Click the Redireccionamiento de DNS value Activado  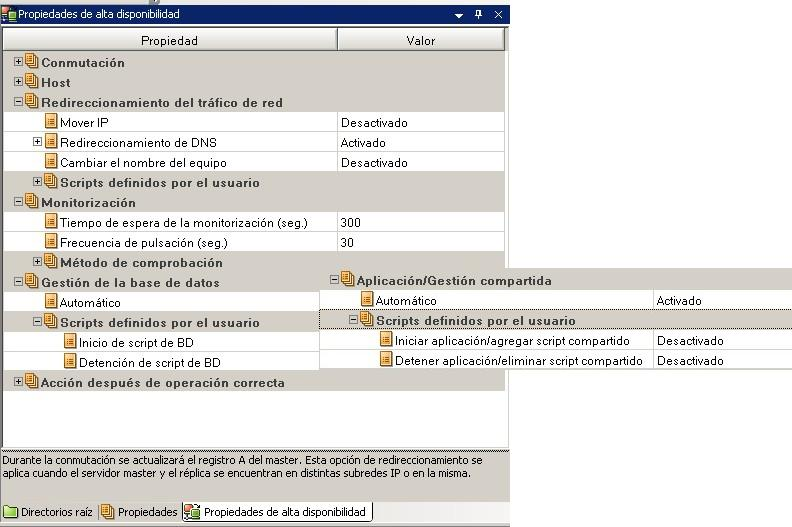[363, 143]
